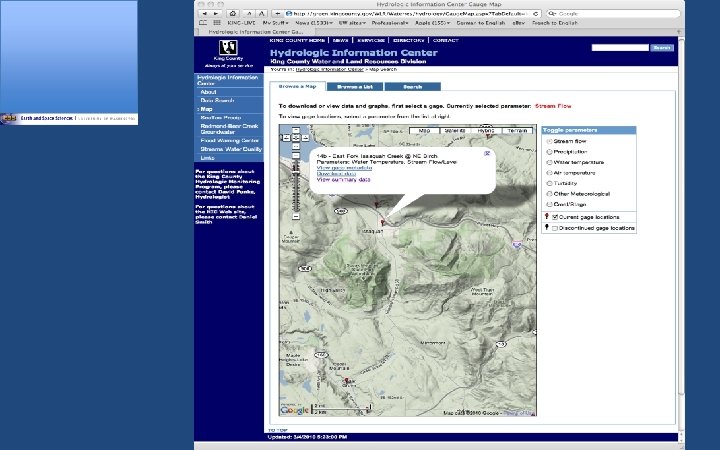Open News bookmarks dropdown
The height and width of the screenshot is (450, 720).
[x=314, y=22]
